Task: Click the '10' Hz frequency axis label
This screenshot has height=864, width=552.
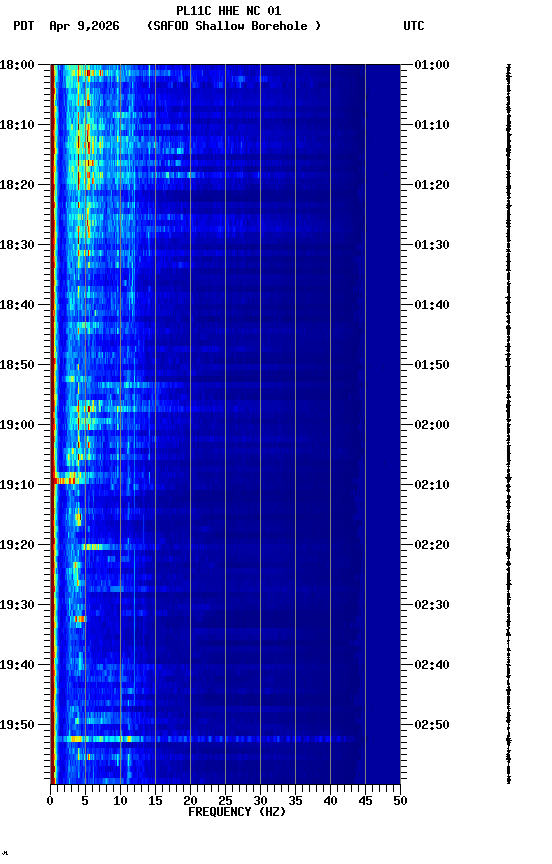Action: coord(120,801)
